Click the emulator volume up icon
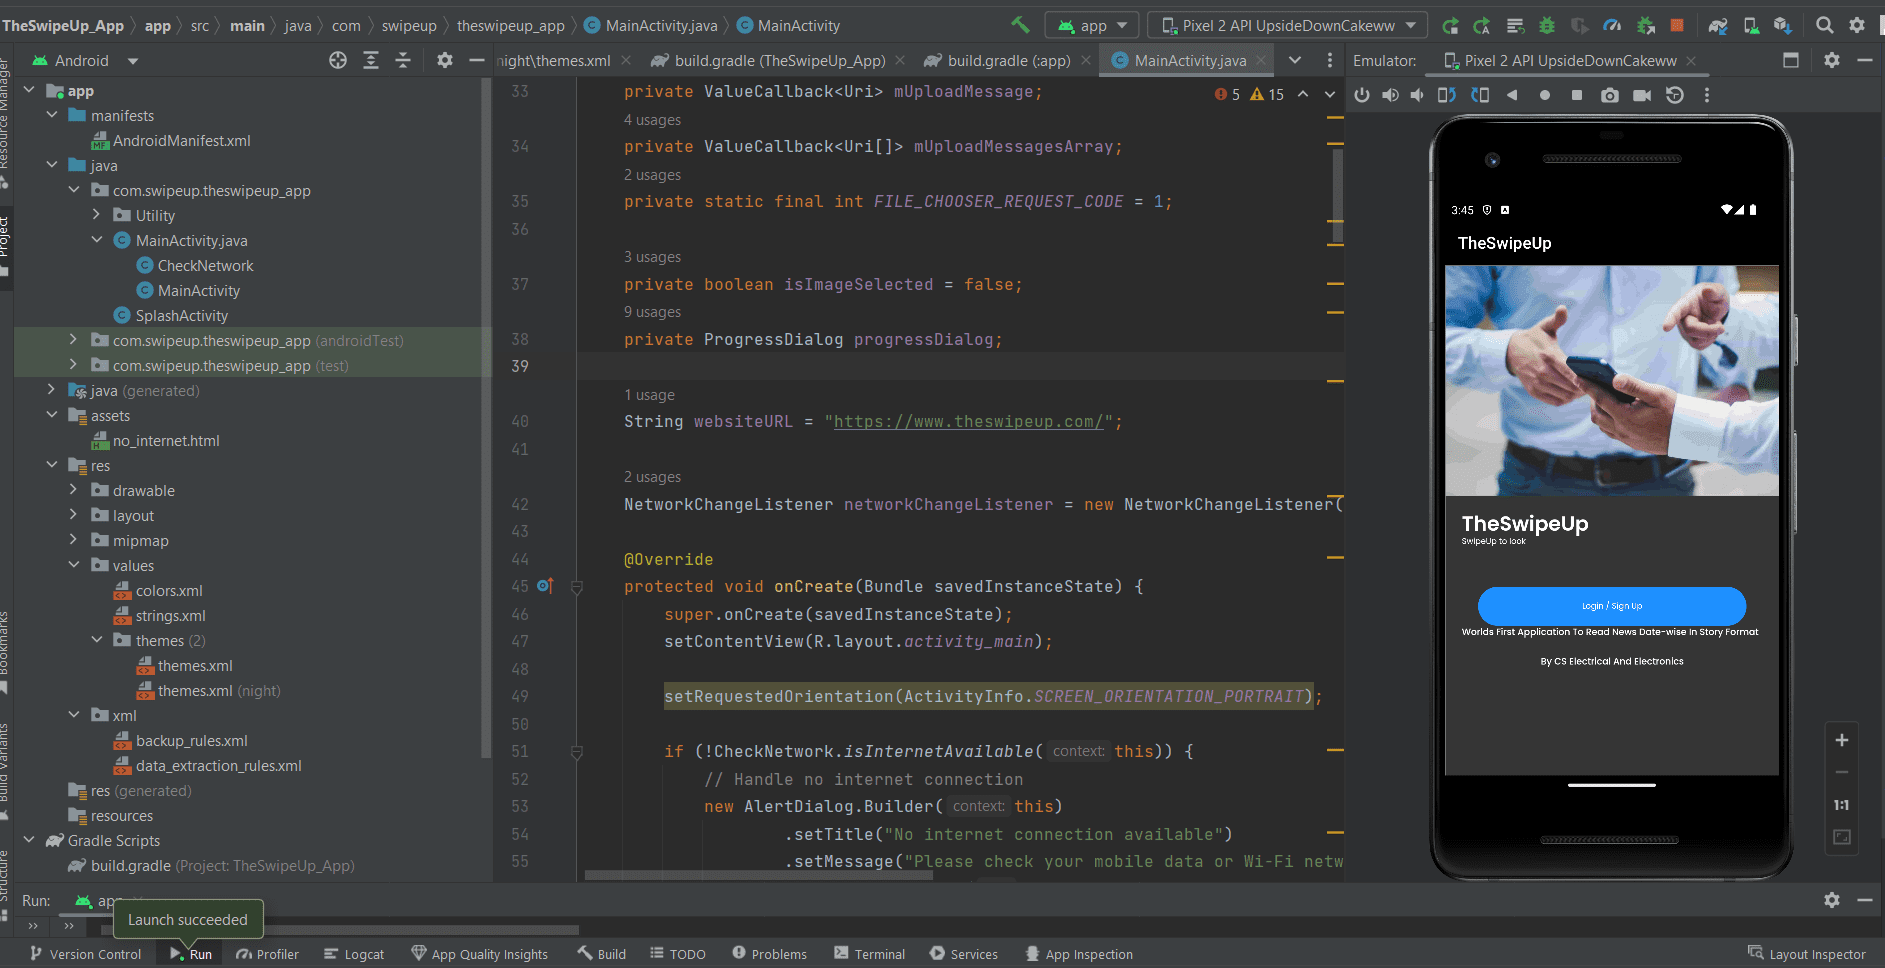The image size is (1885, 968). coord(1390,95)
